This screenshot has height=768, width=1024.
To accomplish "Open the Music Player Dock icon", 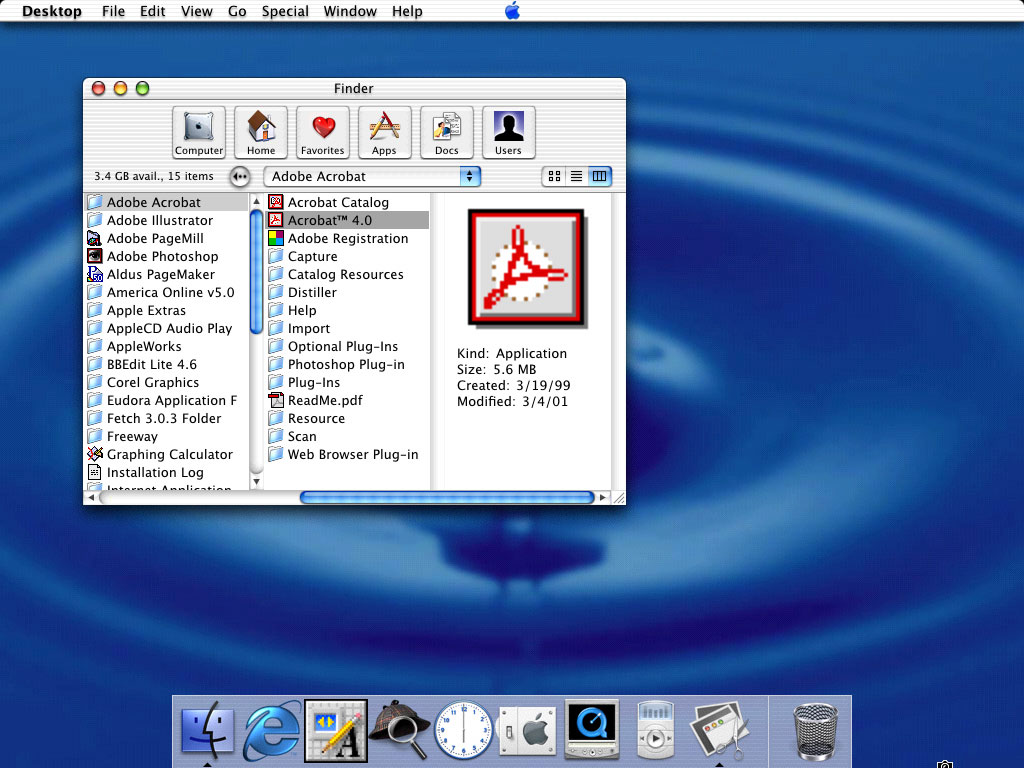I will (655, 729).
